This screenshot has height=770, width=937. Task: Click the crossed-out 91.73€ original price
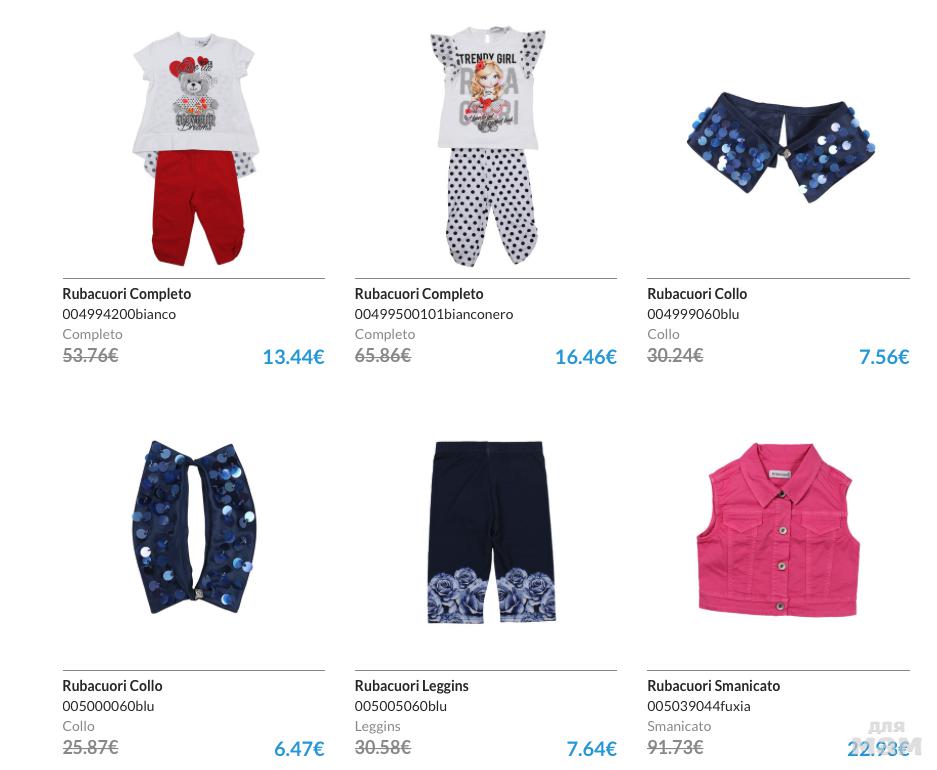point(675,747)
